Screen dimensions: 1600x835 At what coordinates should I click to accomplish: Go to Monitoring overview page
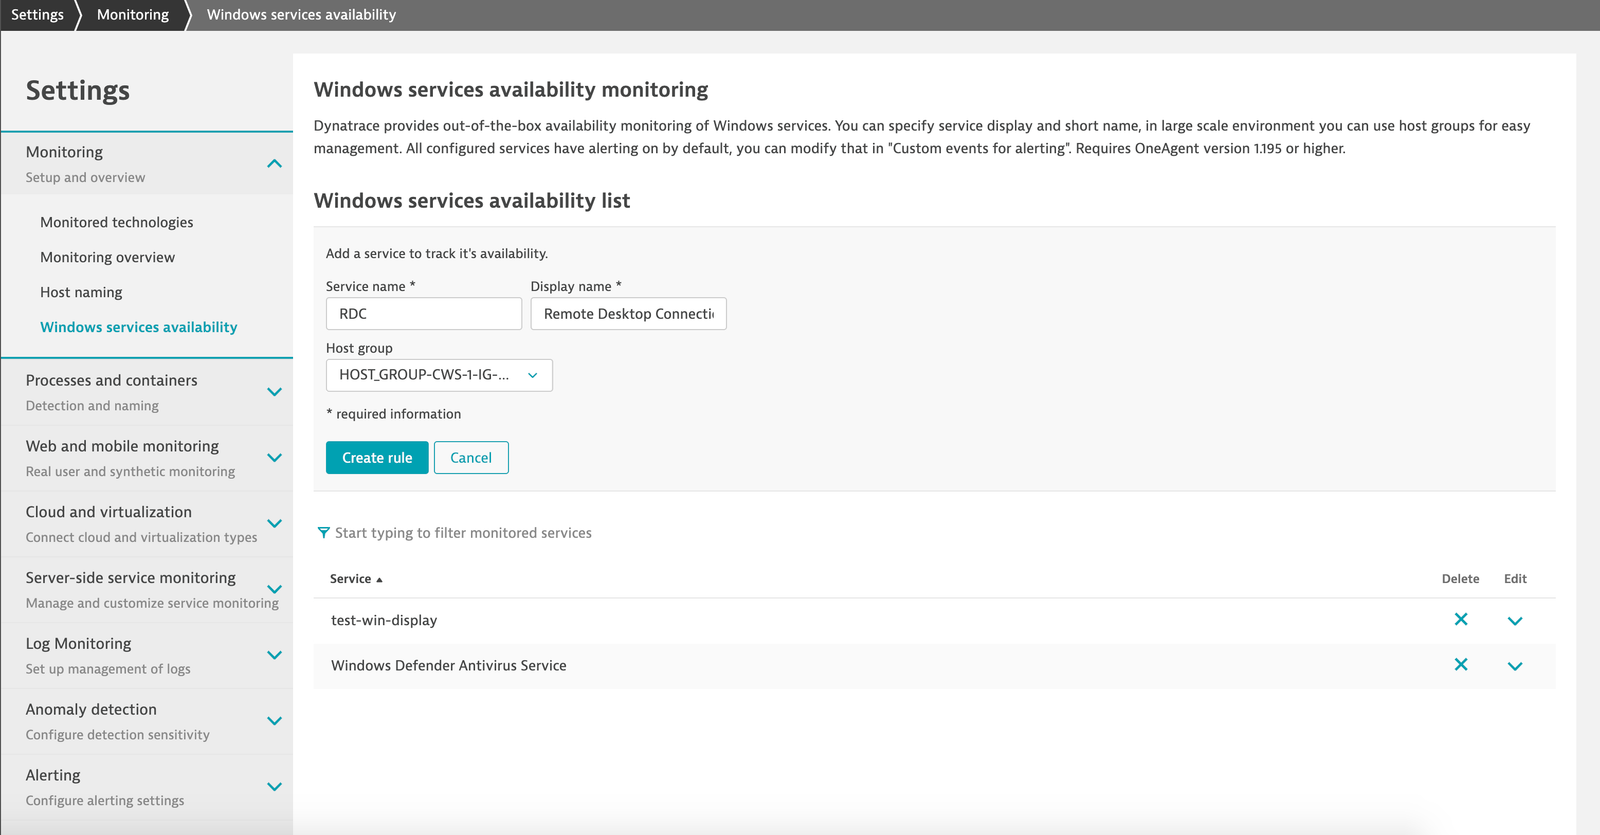pyautogui.click(x=107, y=257)
